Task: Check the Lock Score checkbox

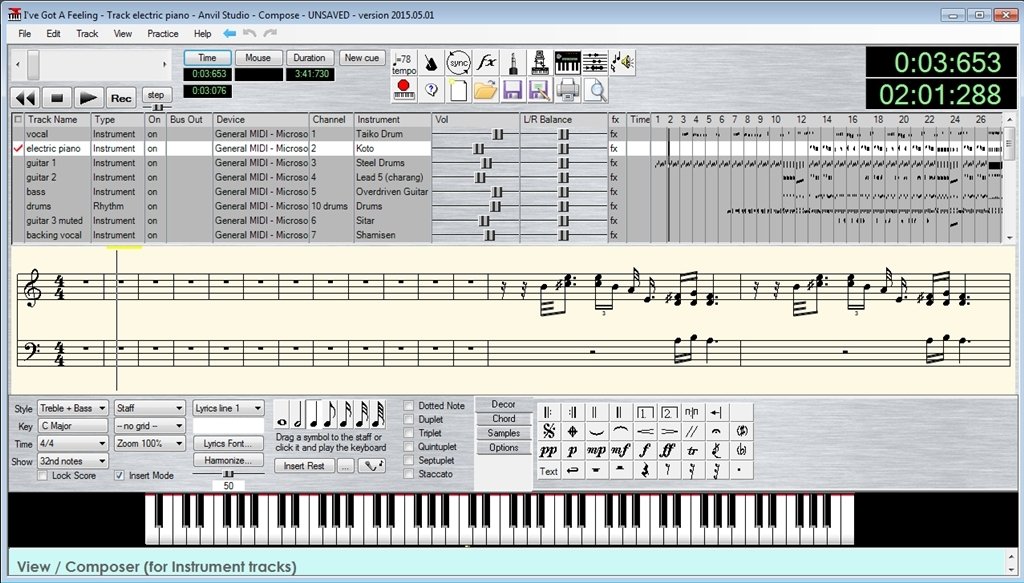Action: pos(42,475)
